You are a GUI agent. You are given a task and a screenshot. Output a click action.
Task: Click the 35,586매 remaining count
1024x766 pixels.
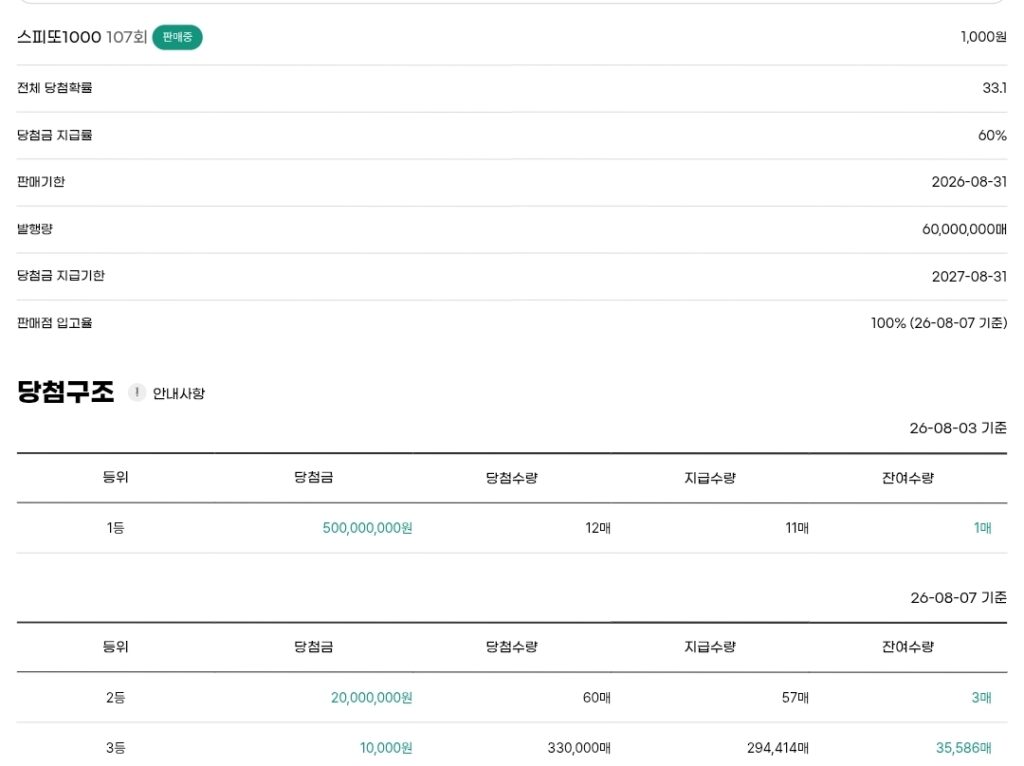pyautogui.click(x=963, y=748)
